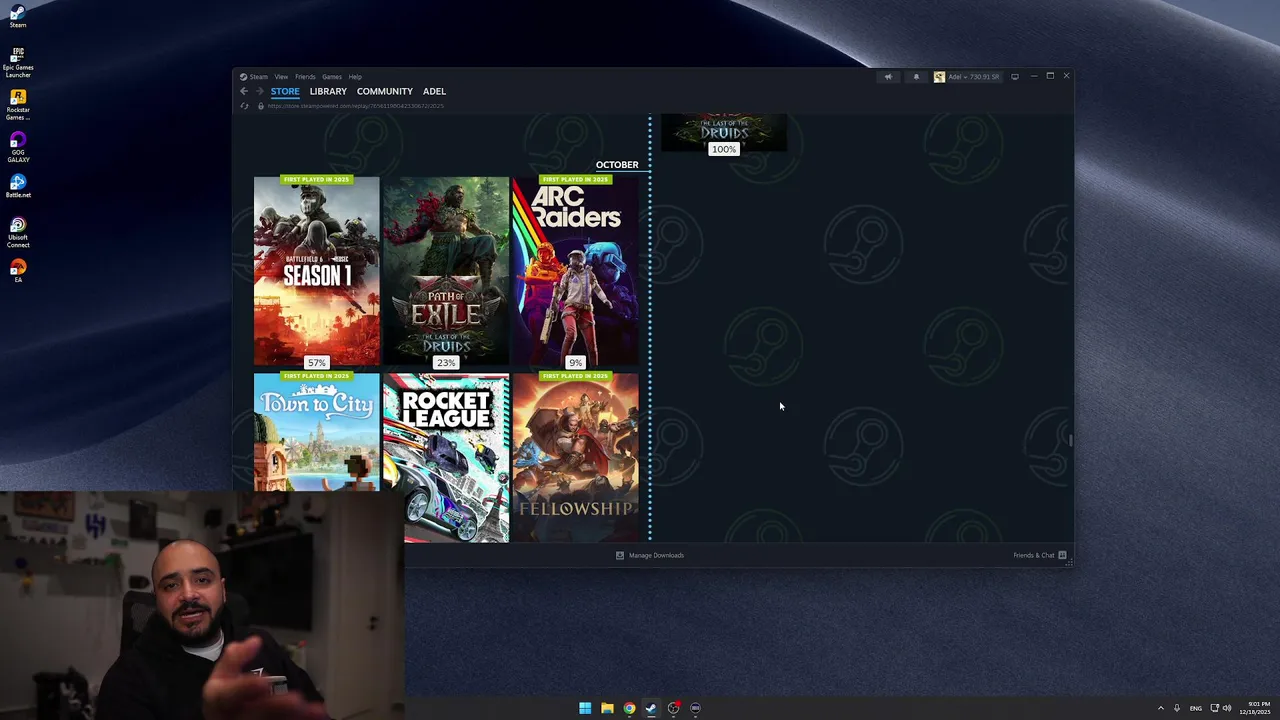Open the last pinned taskbar app
1280x720 pixels.
click(x=696, y=708)
